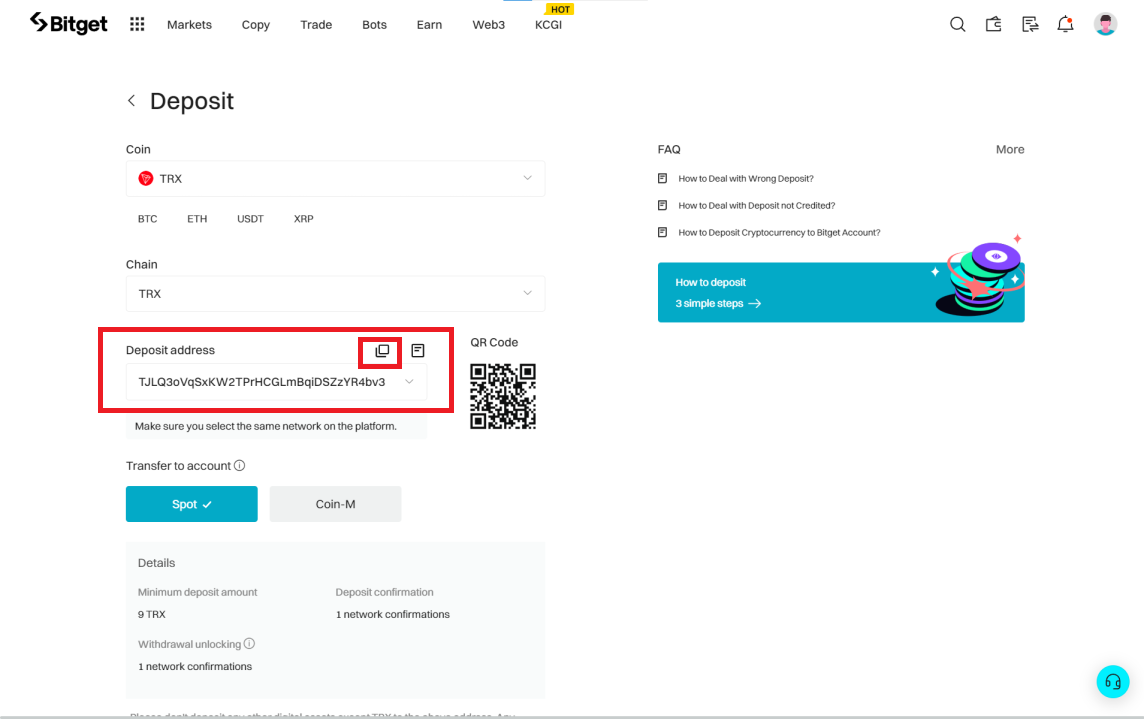This screenshot has height=720, width=1144.
Task: Choose ETH quick coin shortcut
Action: (197, 219)
